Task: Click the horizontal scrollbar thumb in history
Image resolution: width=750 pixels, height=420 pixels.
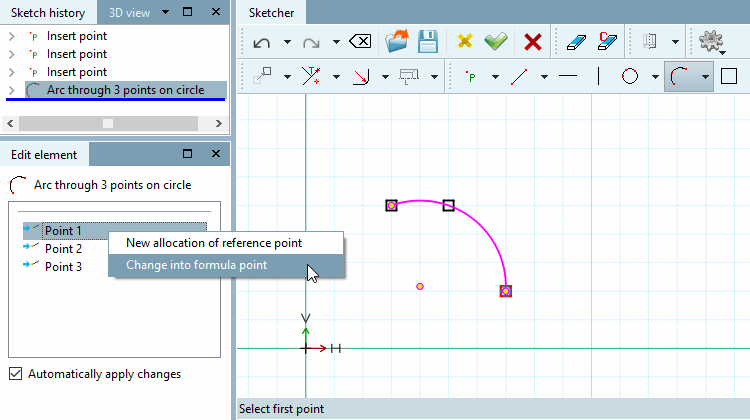Action: click(108, 123)
